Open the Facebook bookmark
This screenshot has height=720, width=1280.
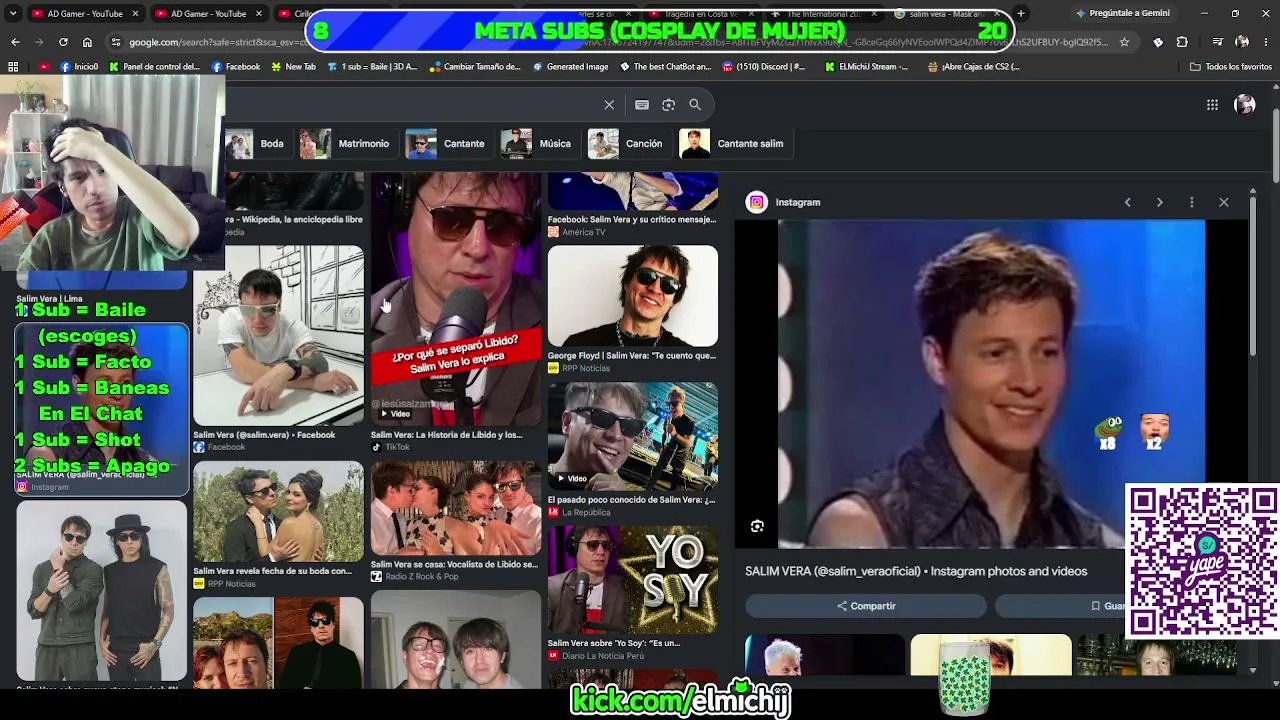point(236,67)
